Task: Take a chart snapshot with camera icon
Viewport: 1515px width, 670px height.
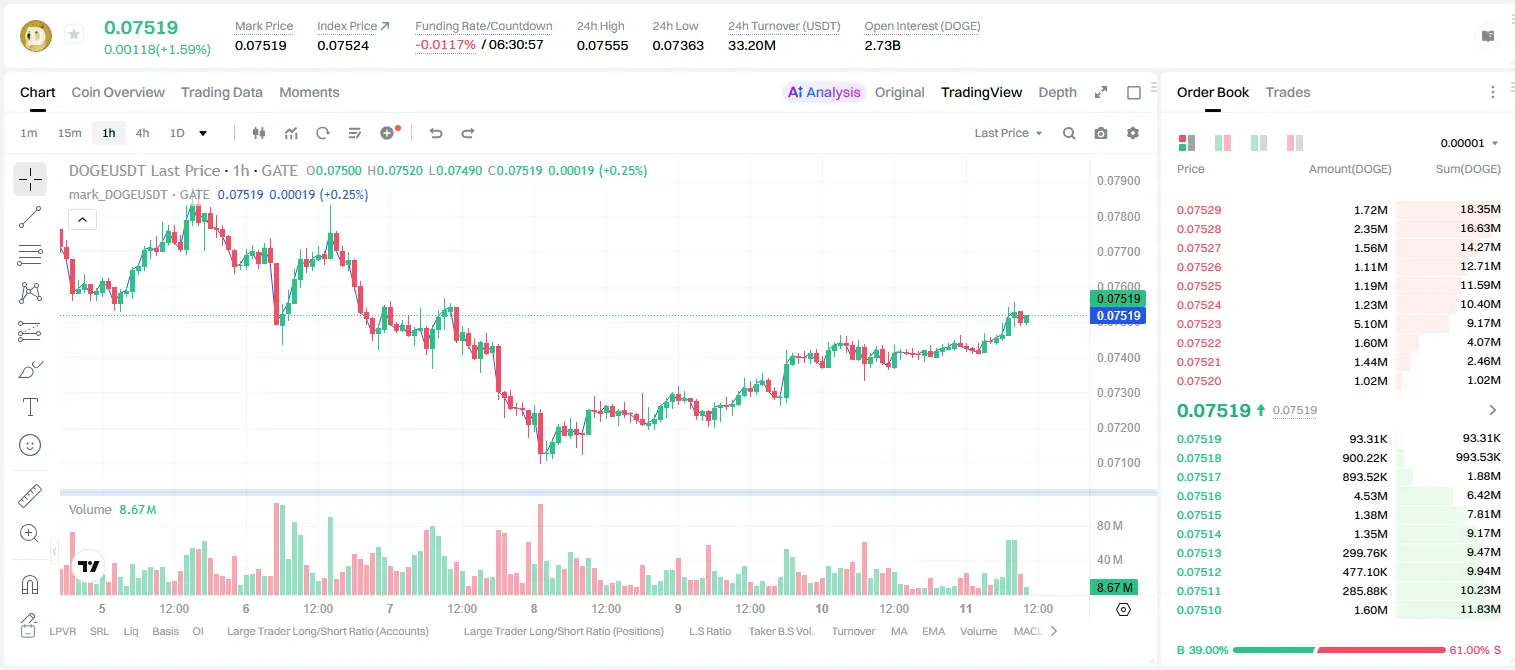Action: click(x=1101, y=133)
